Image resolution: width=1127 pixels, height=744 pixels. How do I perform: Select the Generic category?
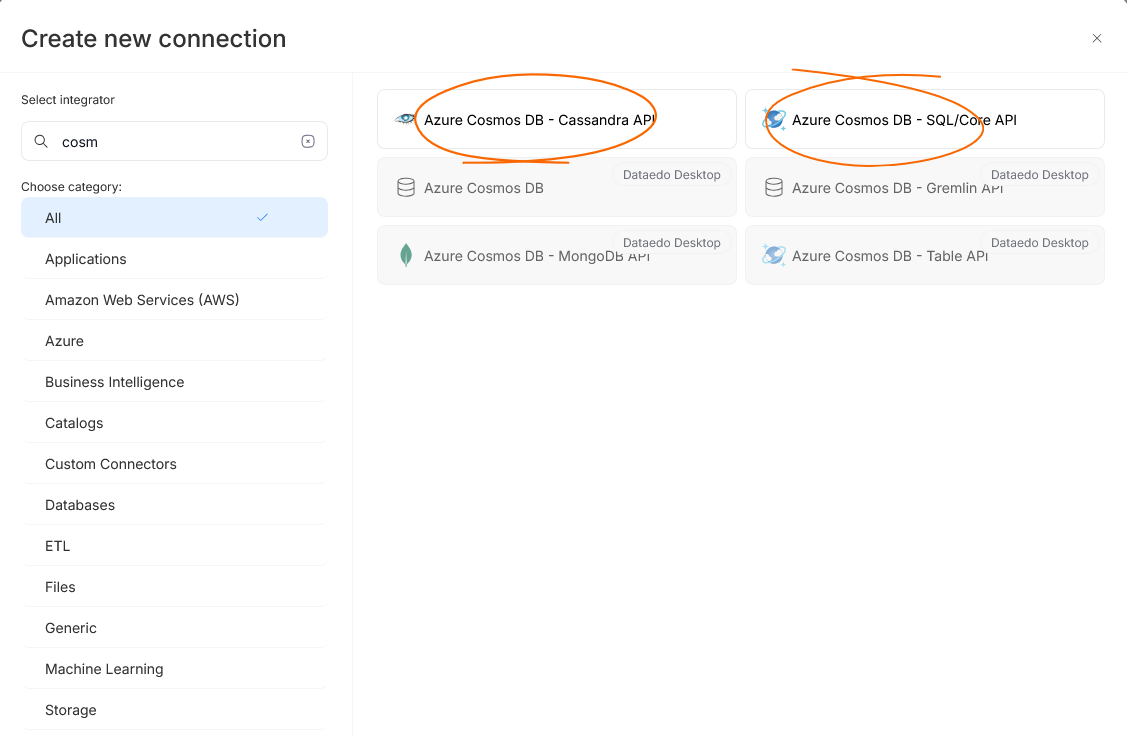175,628
